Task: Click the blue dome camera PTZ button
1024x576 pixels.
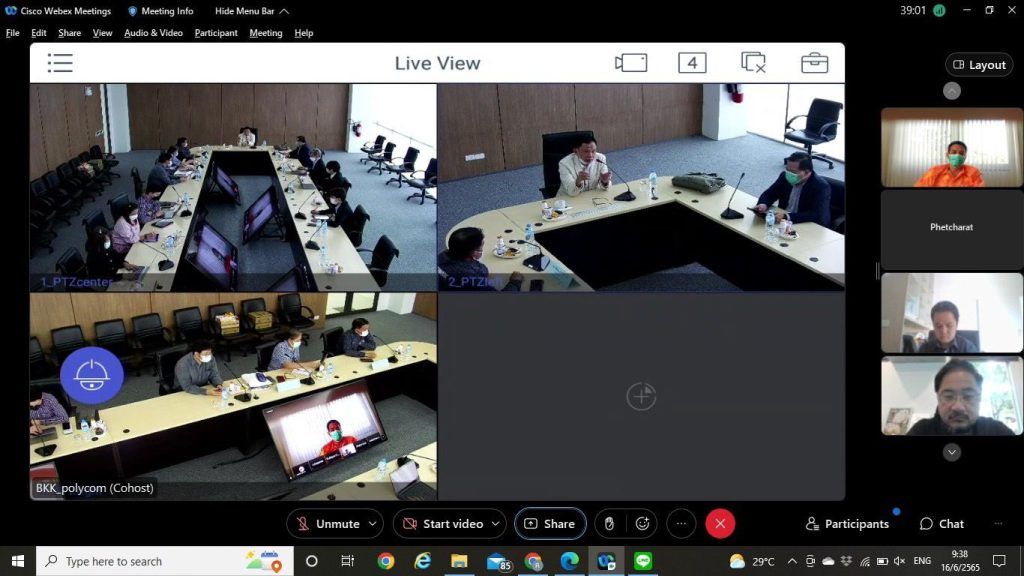Action: tap(92, 375)
